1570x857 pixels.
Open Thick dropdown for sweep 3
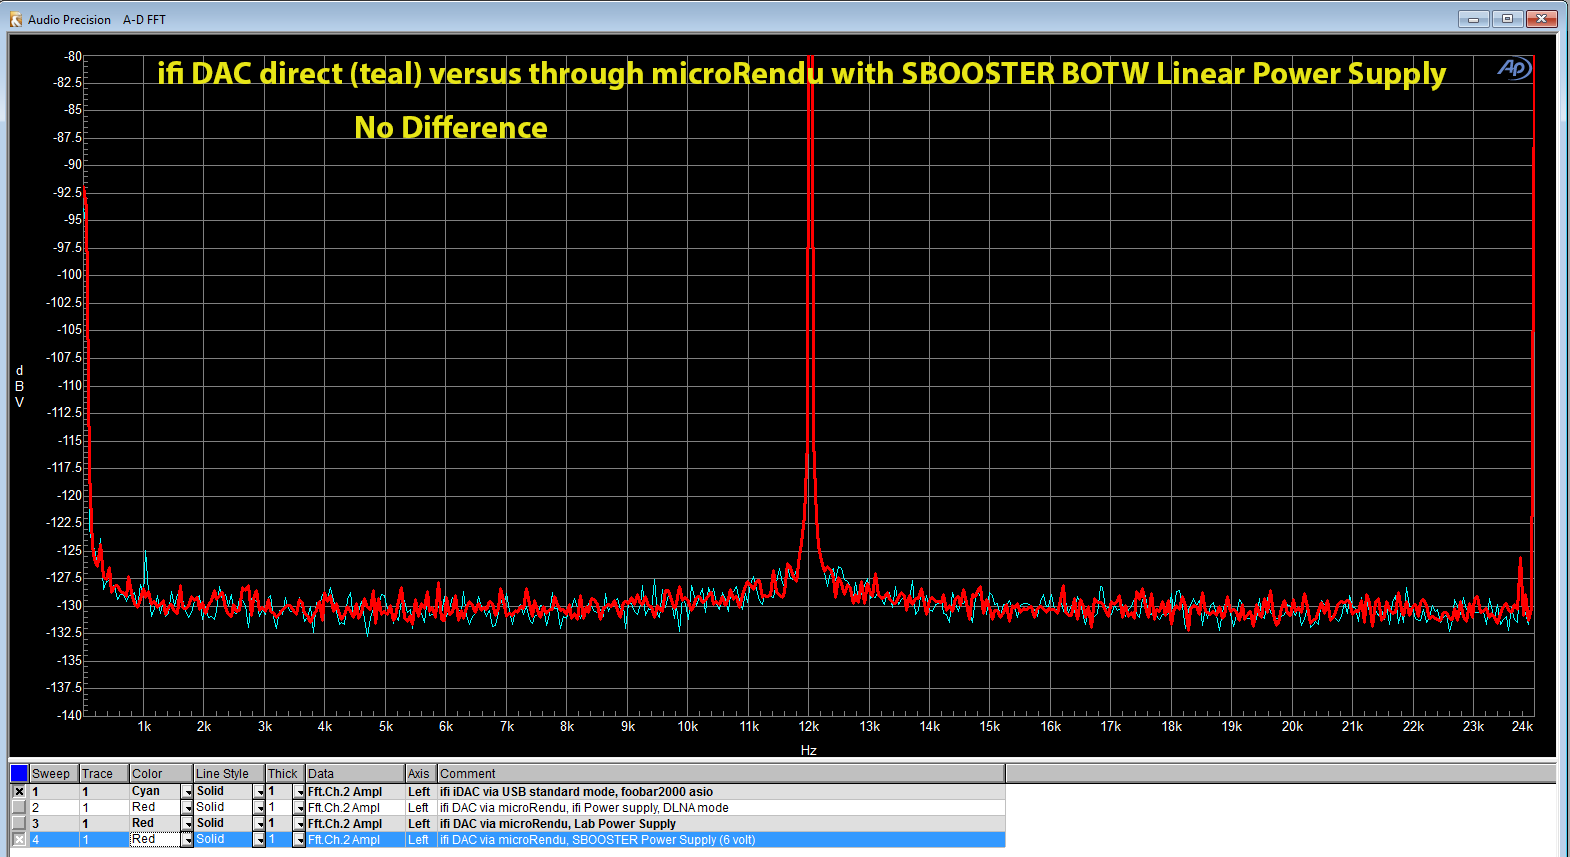pos(299,824)
